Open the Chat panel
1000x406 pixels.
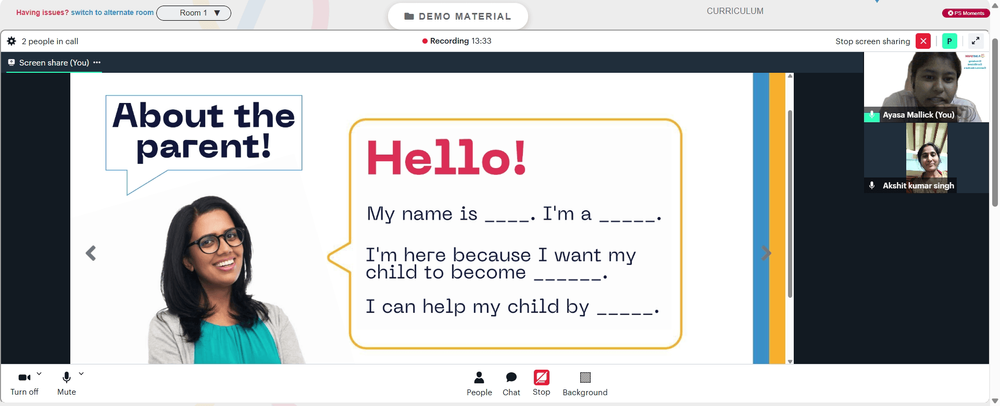511,384
